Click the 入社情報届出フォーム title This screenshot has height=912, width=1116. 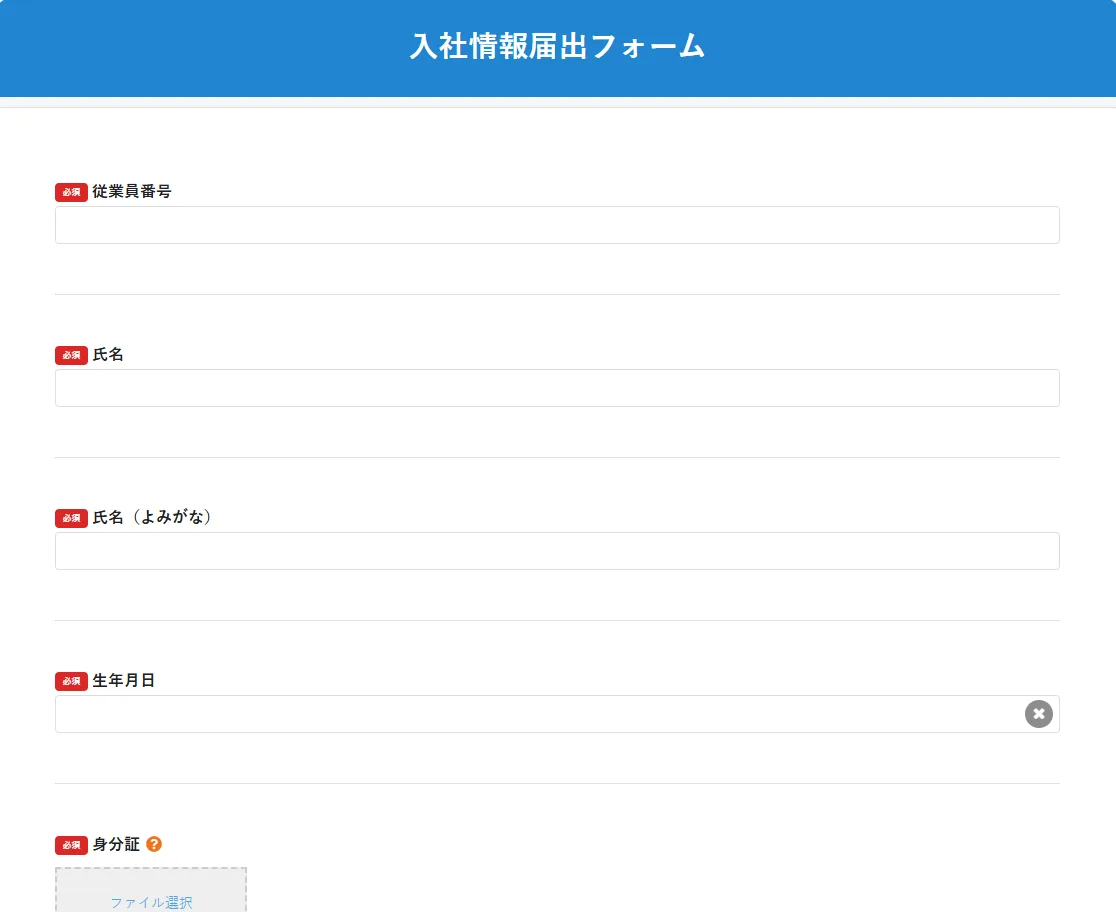557,46
